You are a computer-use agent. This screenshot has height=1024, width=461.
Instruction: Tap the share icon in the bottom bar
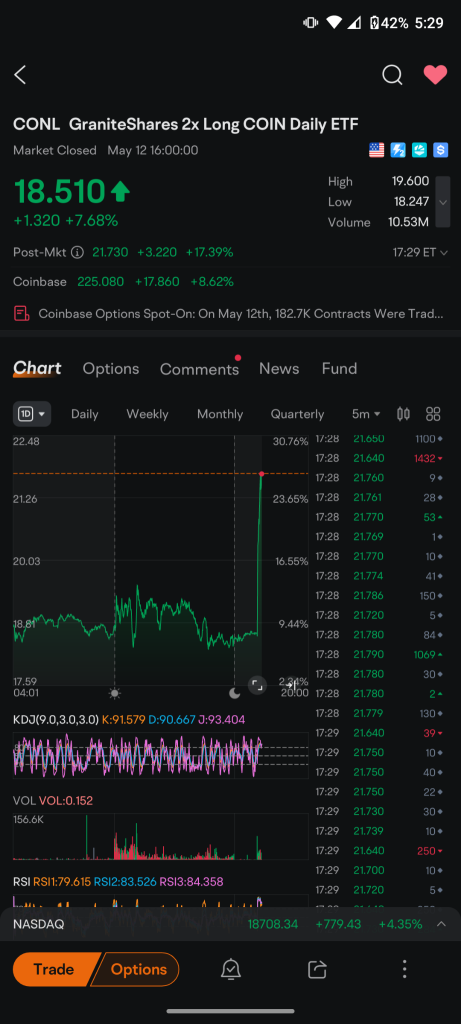(x=317, y=970)
